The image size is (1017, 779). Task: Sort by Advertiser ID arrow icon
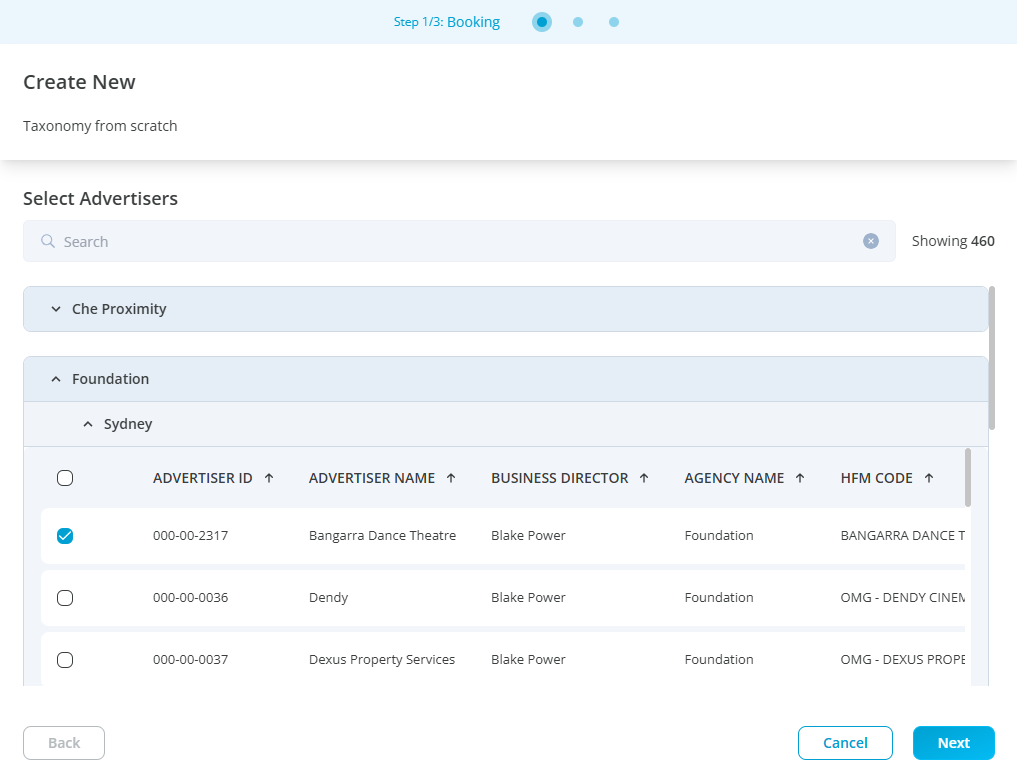pyautogui.click(x=269, y=478)
